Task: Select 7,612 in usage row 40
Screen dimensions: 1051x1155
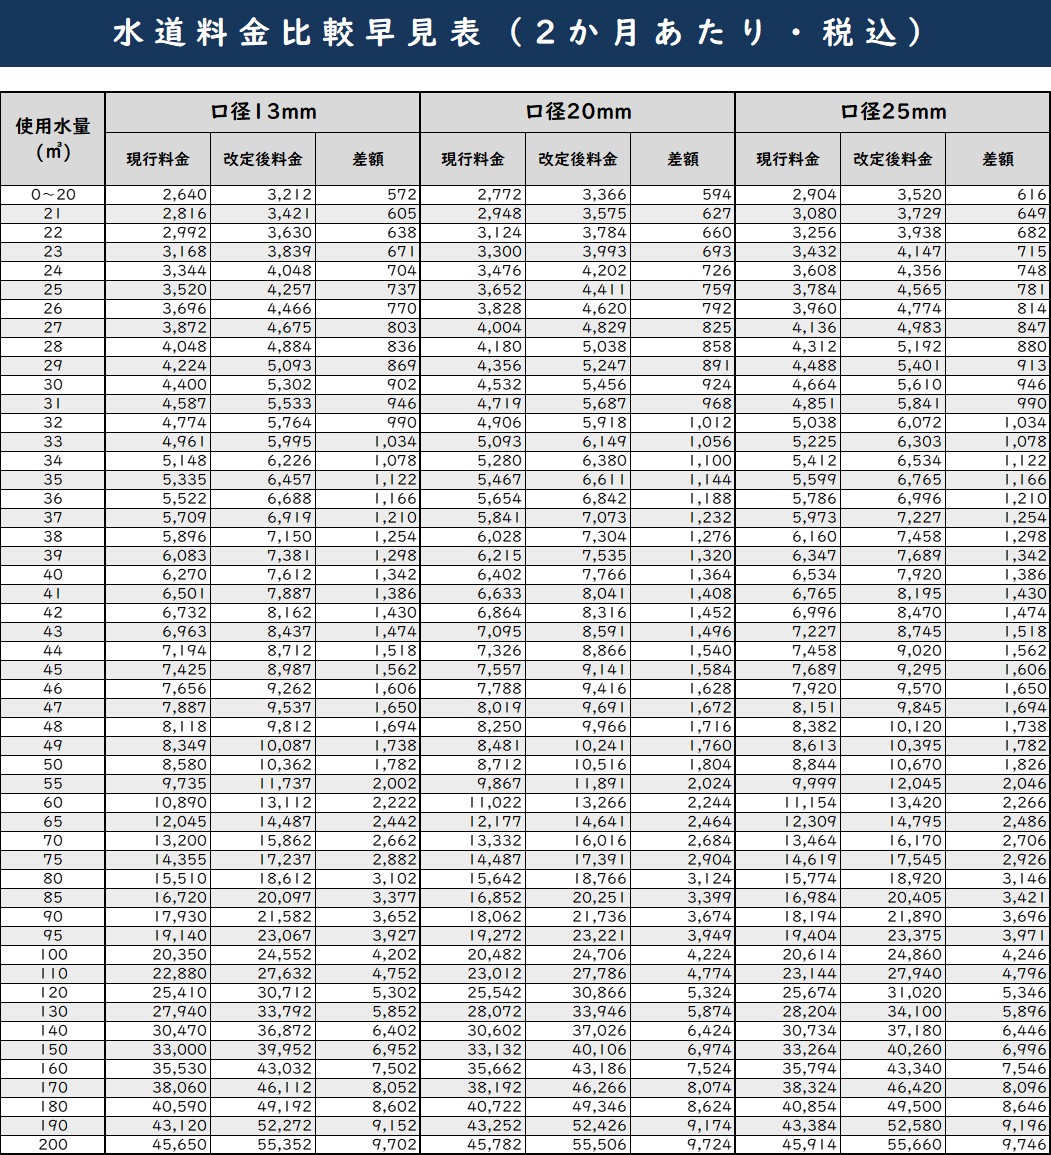Action: click(x=289, y=575)
